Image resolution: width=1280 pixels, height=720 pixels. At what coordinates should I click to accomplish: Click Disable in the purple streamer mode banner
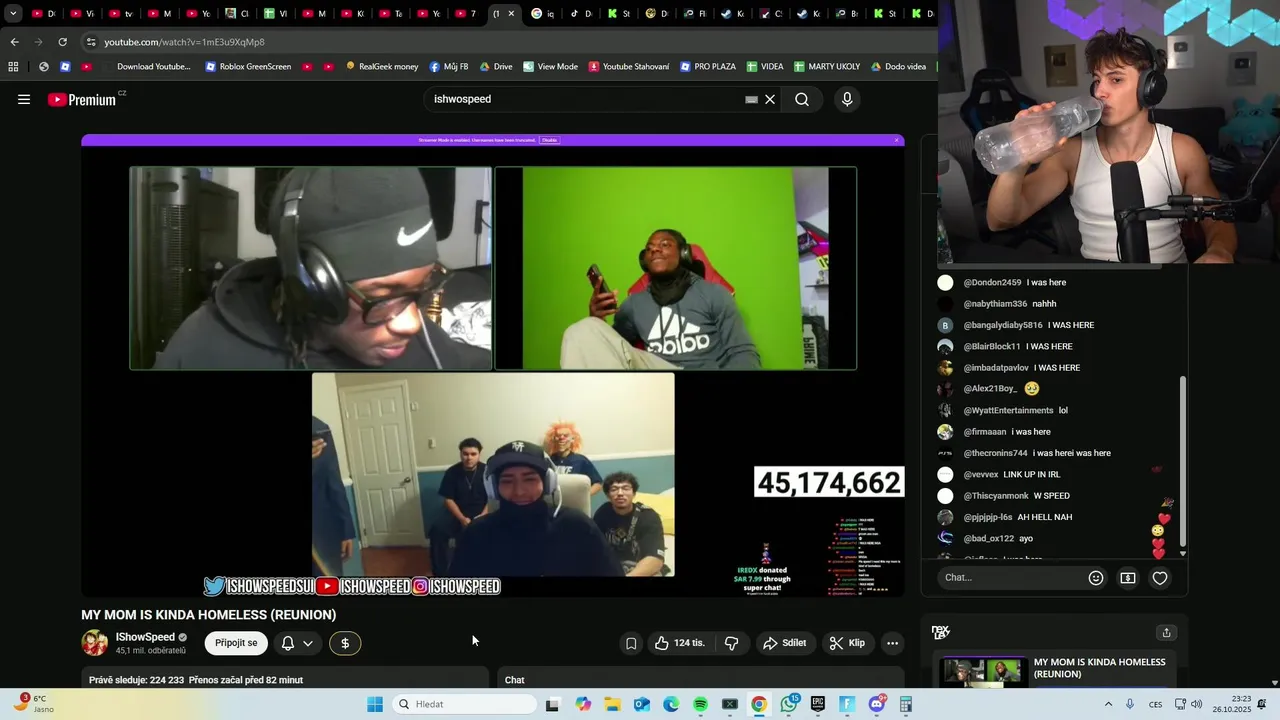coord(549,140)
